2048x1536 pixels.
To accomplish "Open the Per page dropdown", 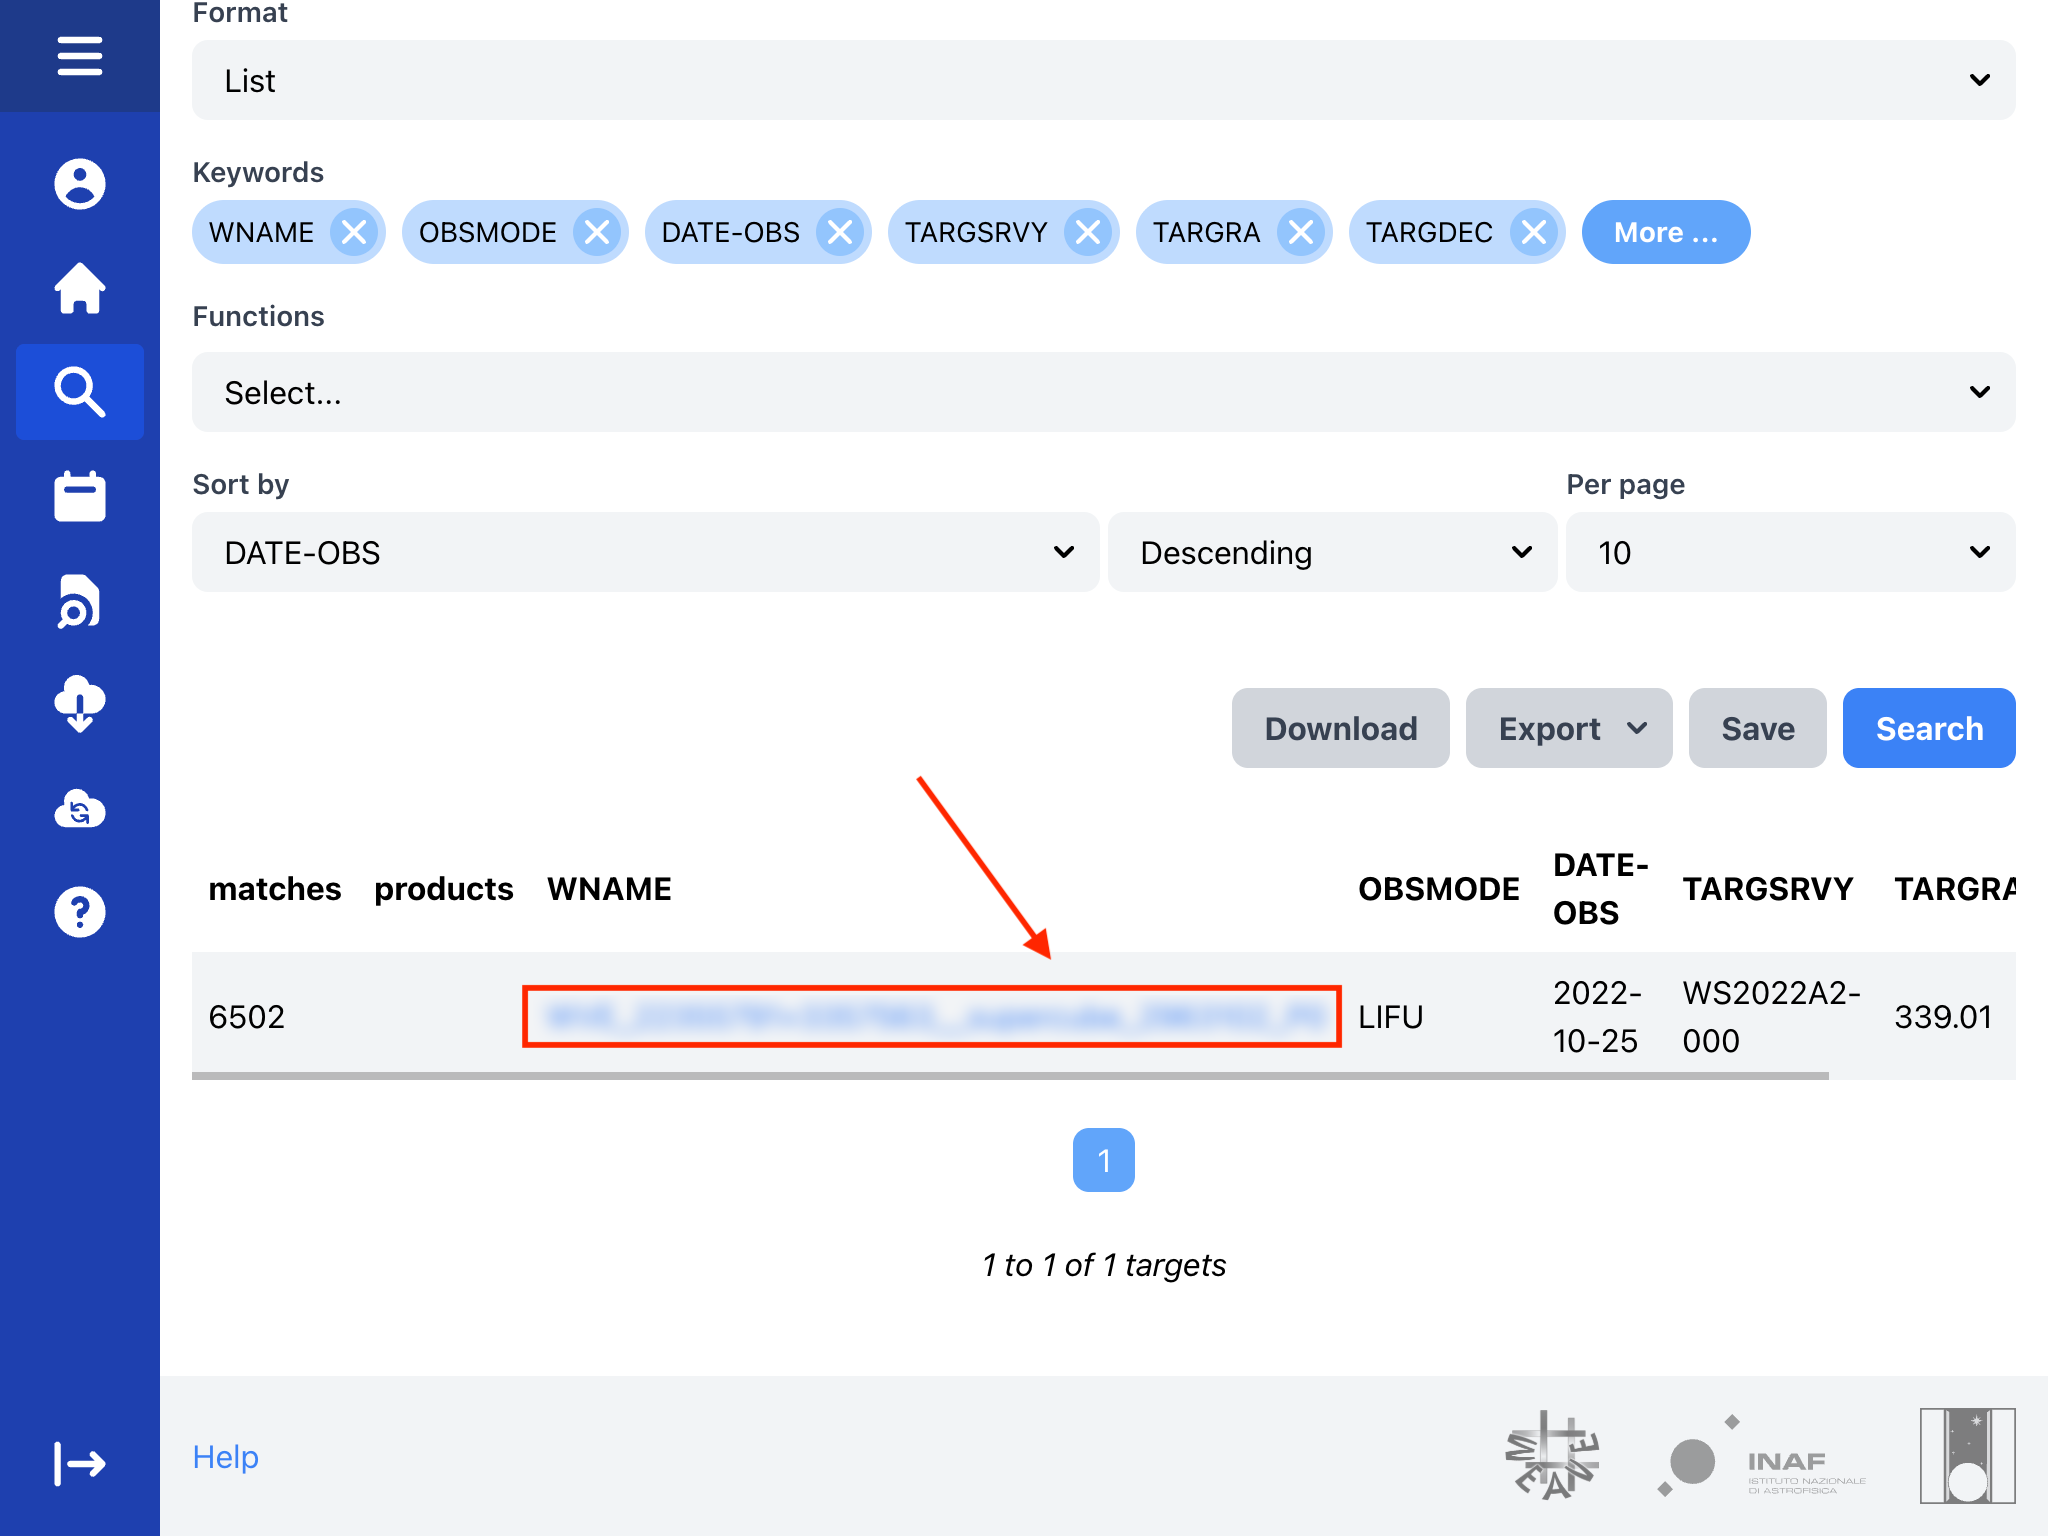I will pos(1791,552).
